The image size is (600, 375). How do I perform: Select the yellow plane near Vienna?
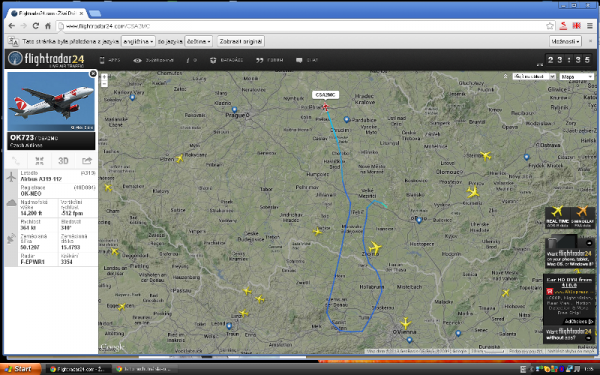coord(406,323)
